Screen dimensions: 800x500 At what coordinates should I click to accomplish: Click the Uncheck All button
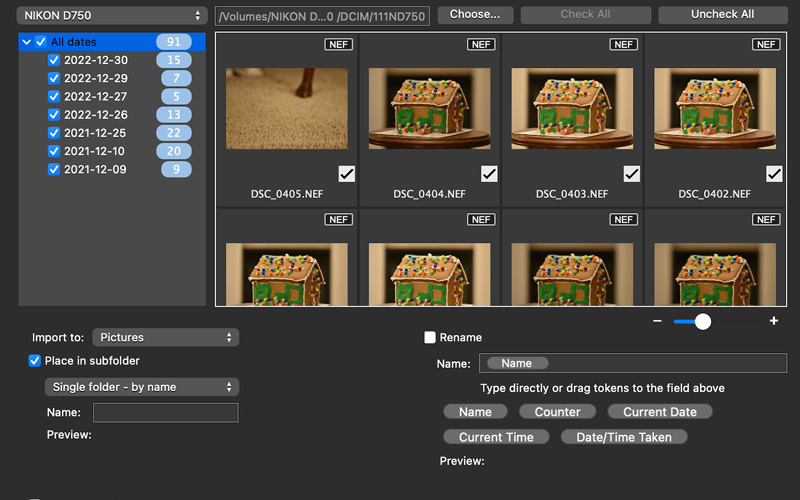pyautogui.click(x=722, y=15)
